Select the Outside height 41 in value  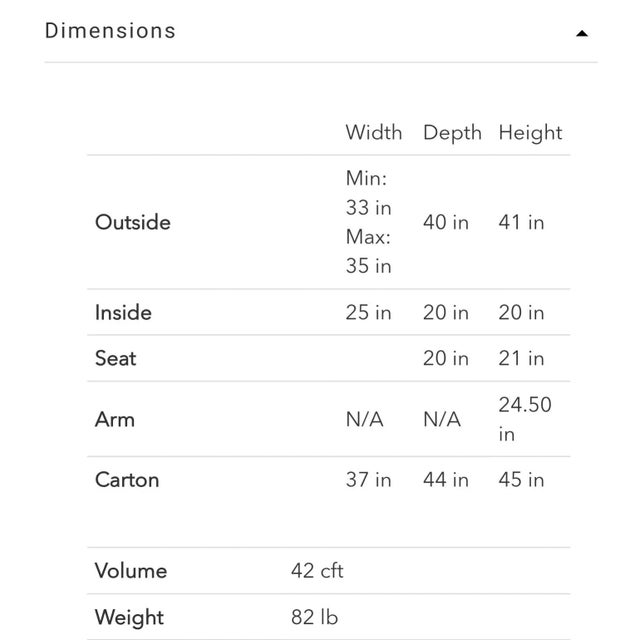click(522, 222)
